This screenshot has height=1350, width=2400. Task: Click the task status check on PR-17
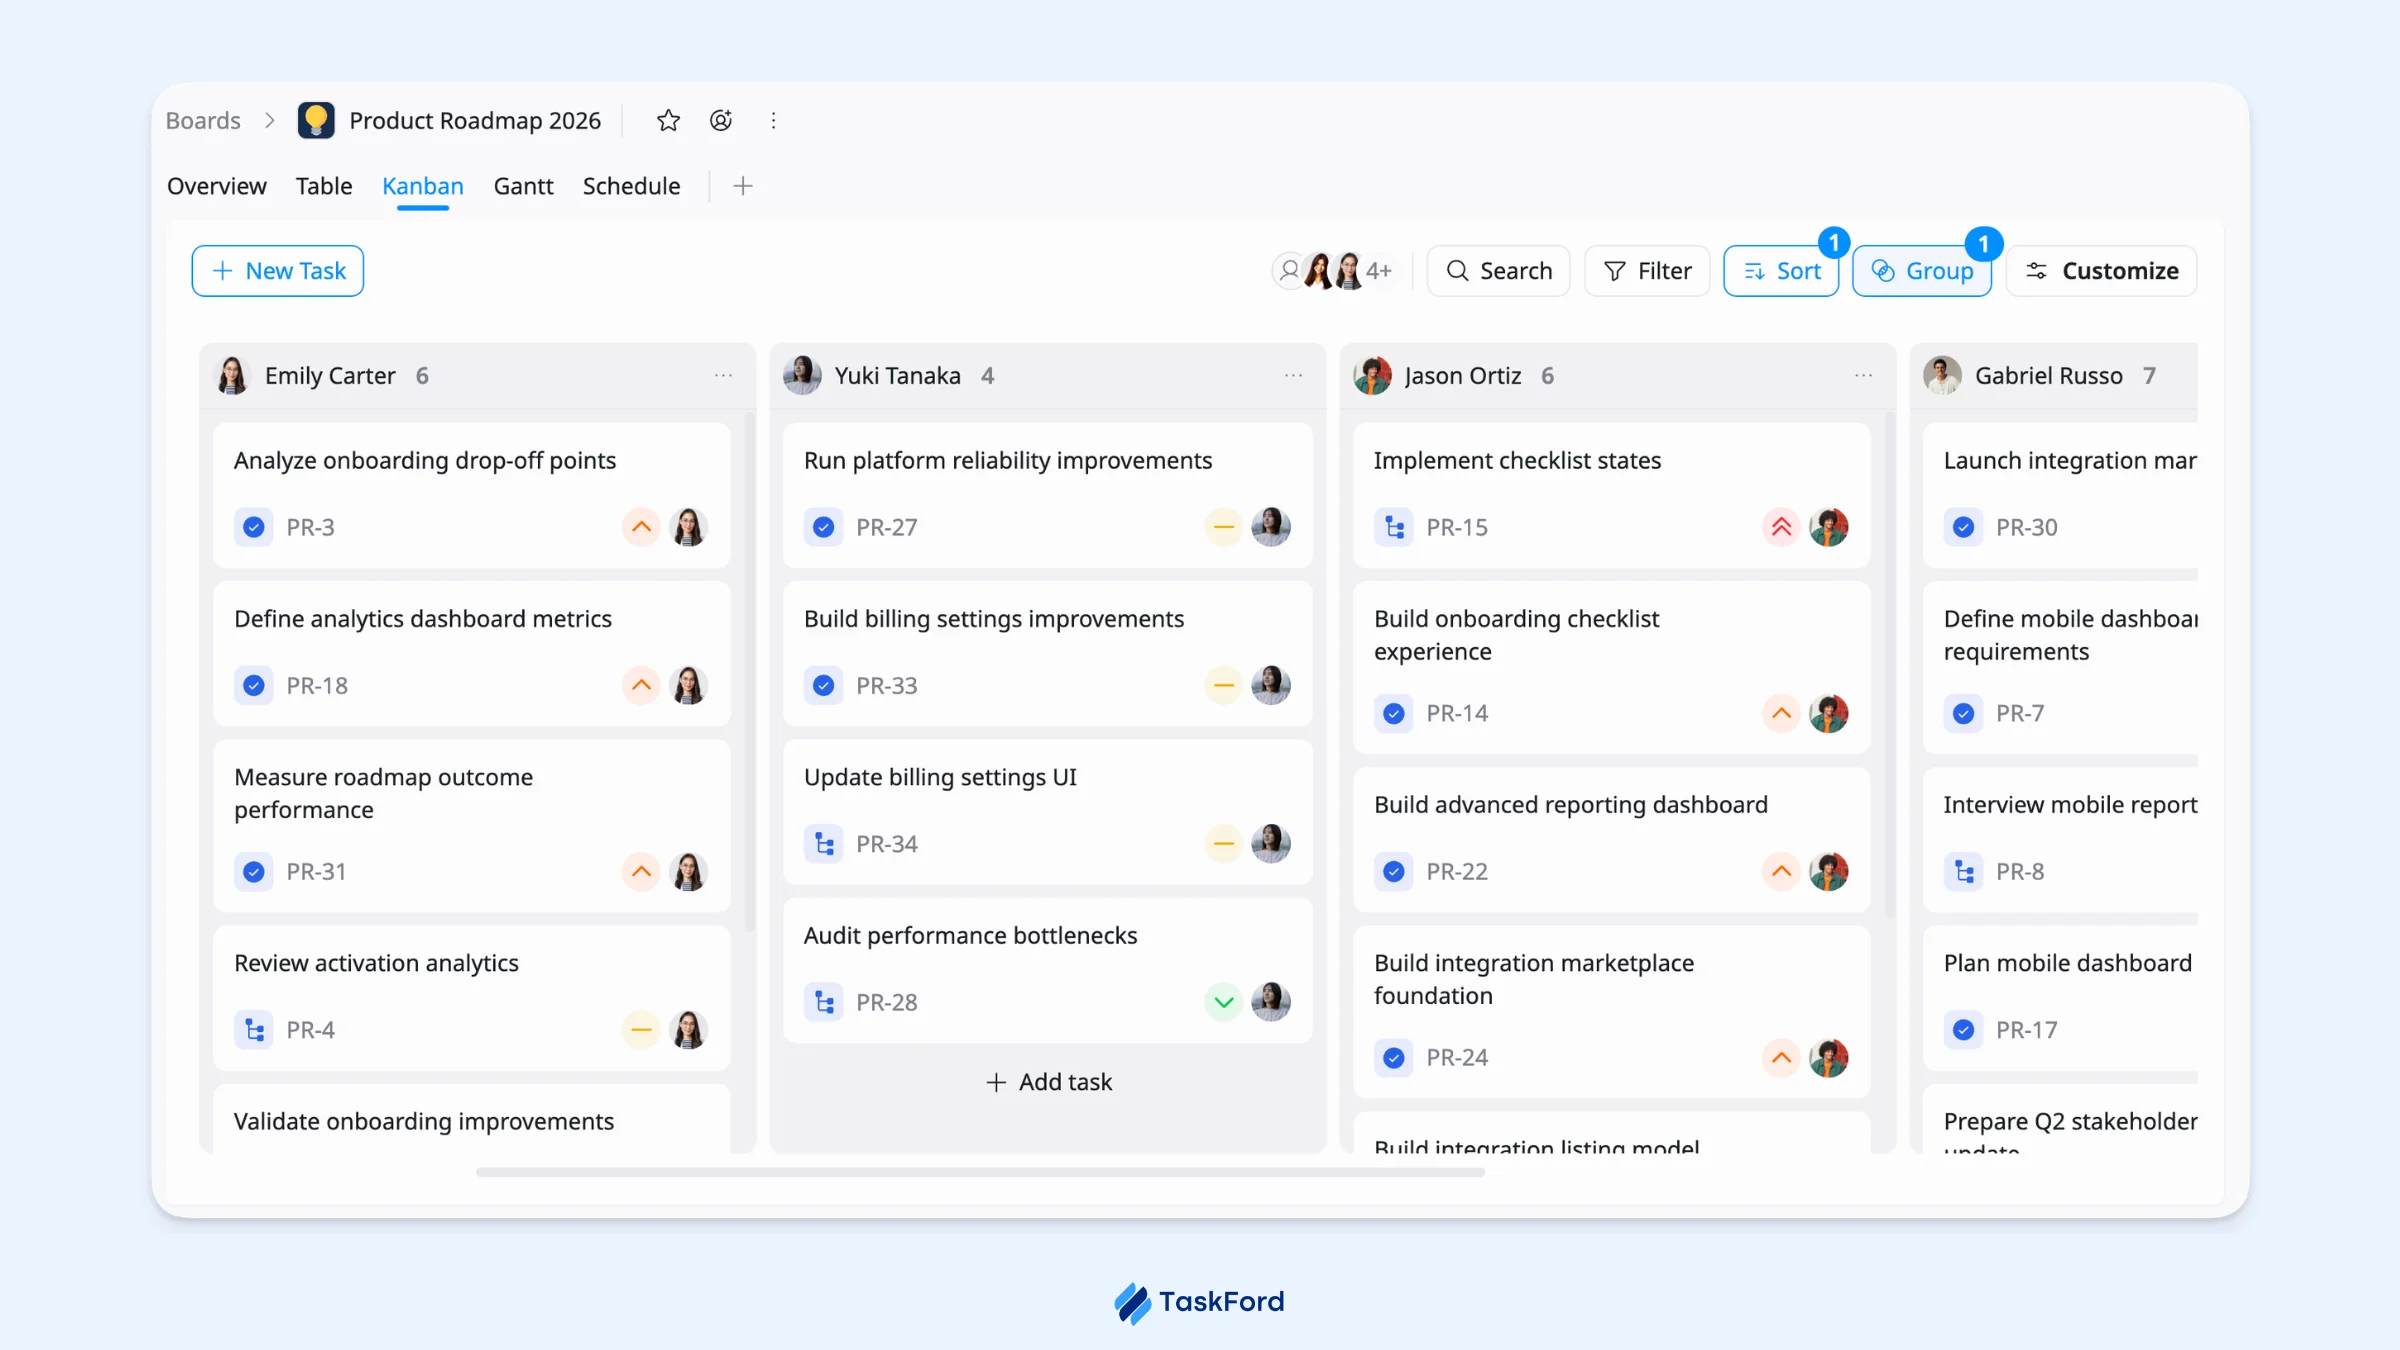coord(1964,1029)
